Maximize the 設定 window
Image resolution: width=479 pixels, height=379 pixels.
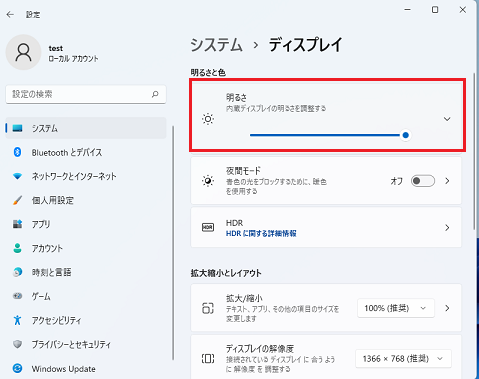435,10
